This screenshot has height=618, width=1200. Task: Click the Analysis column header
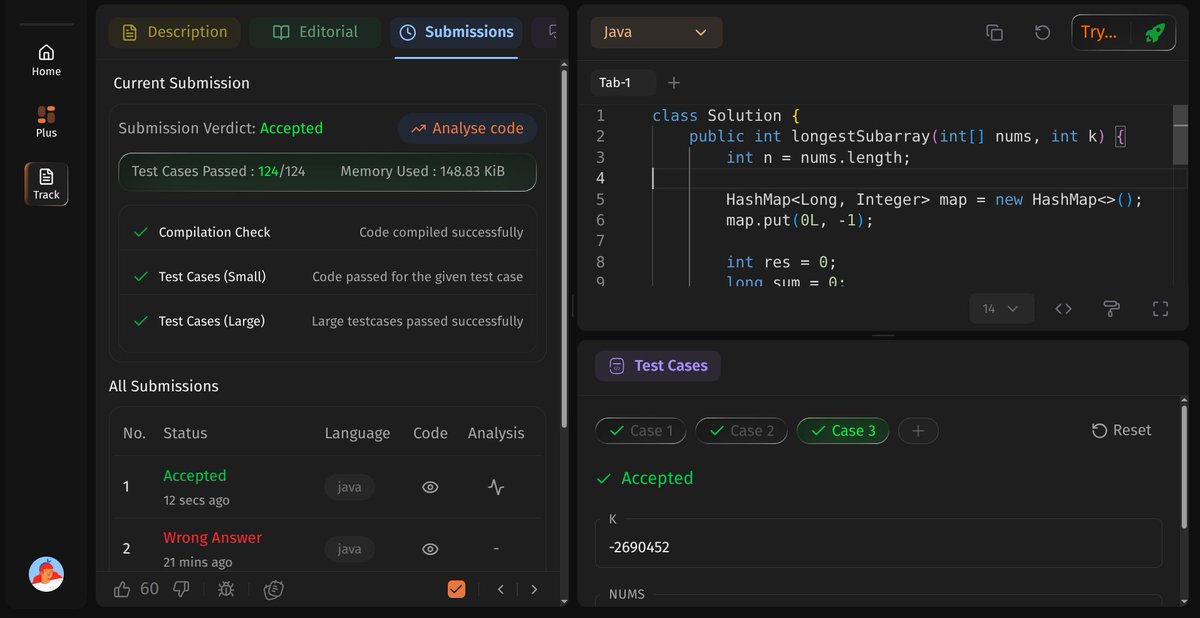click(496, 433)
